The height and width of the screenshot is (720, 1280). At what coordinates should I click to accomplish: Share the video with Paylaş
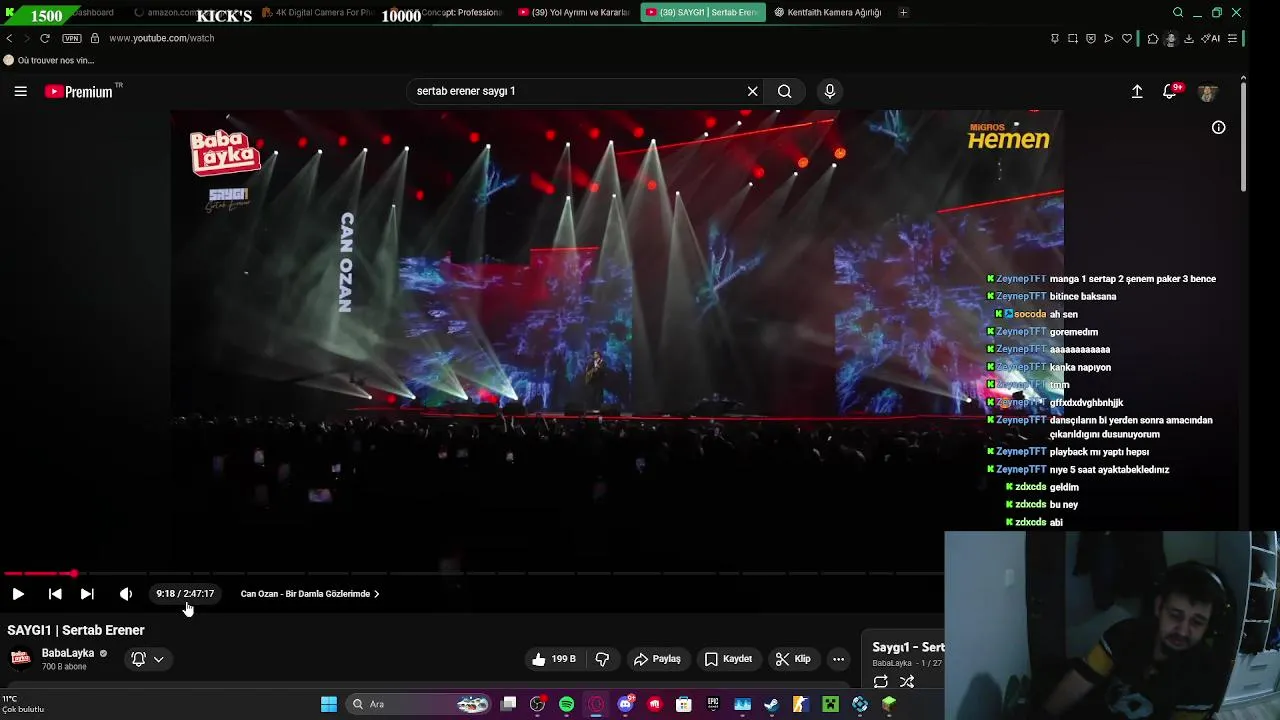pyautogui.click(x=657, y=659)
